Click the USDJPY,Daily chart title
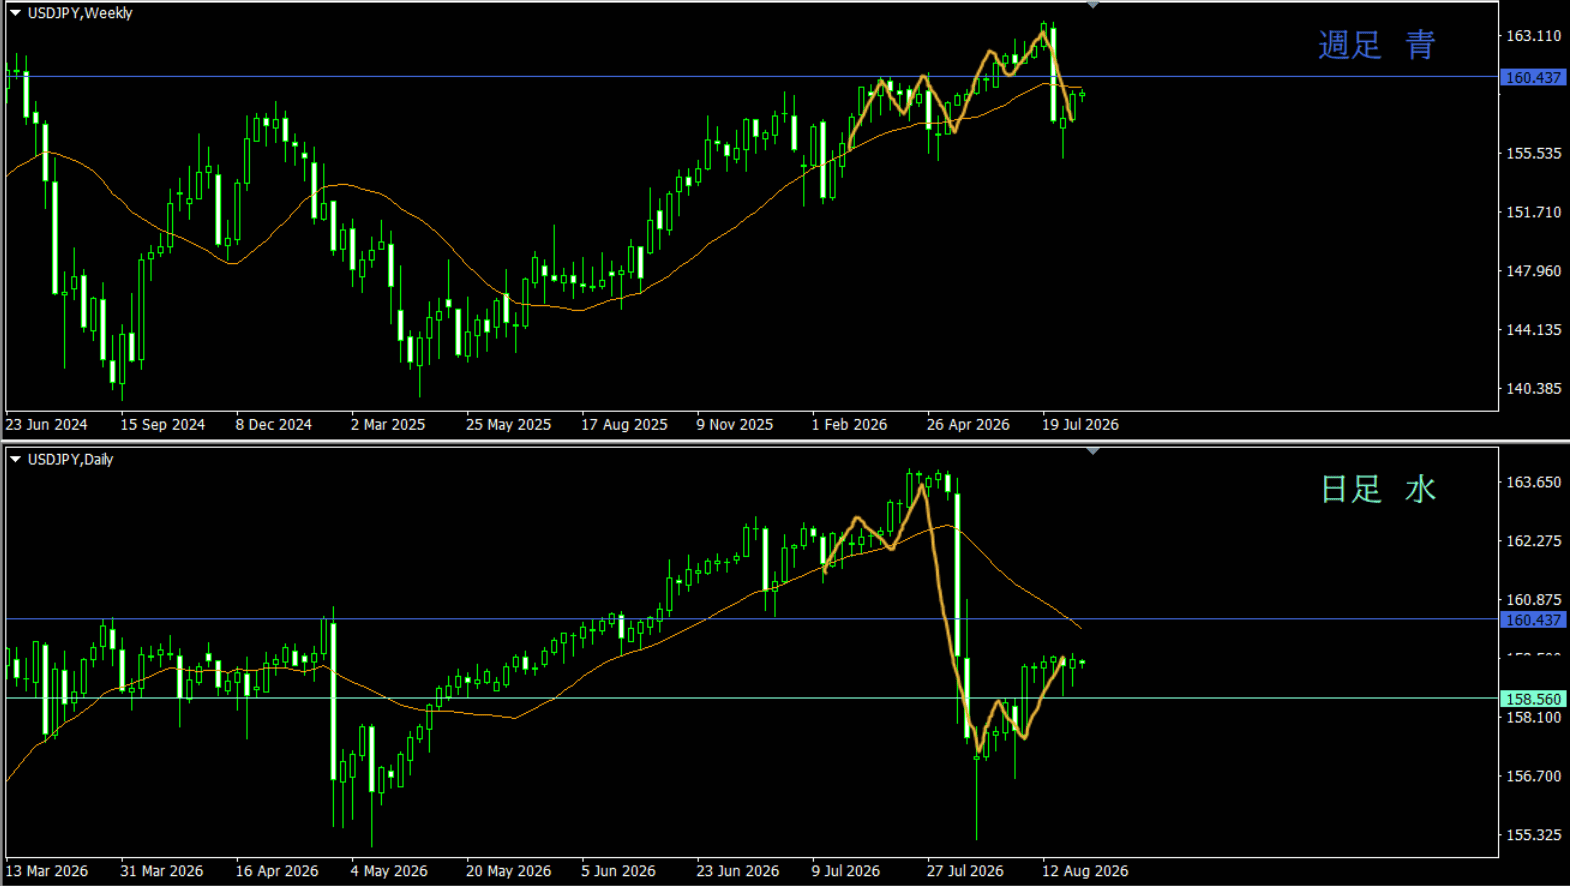Viewport: 1570px width, 886px height. (70, 459)
